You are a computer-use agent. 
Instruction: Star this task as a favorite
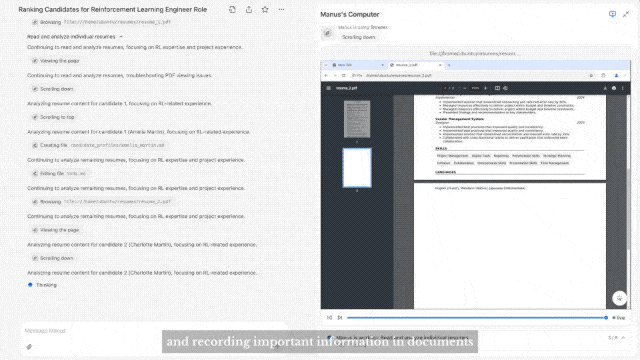(x=265, y=9)
